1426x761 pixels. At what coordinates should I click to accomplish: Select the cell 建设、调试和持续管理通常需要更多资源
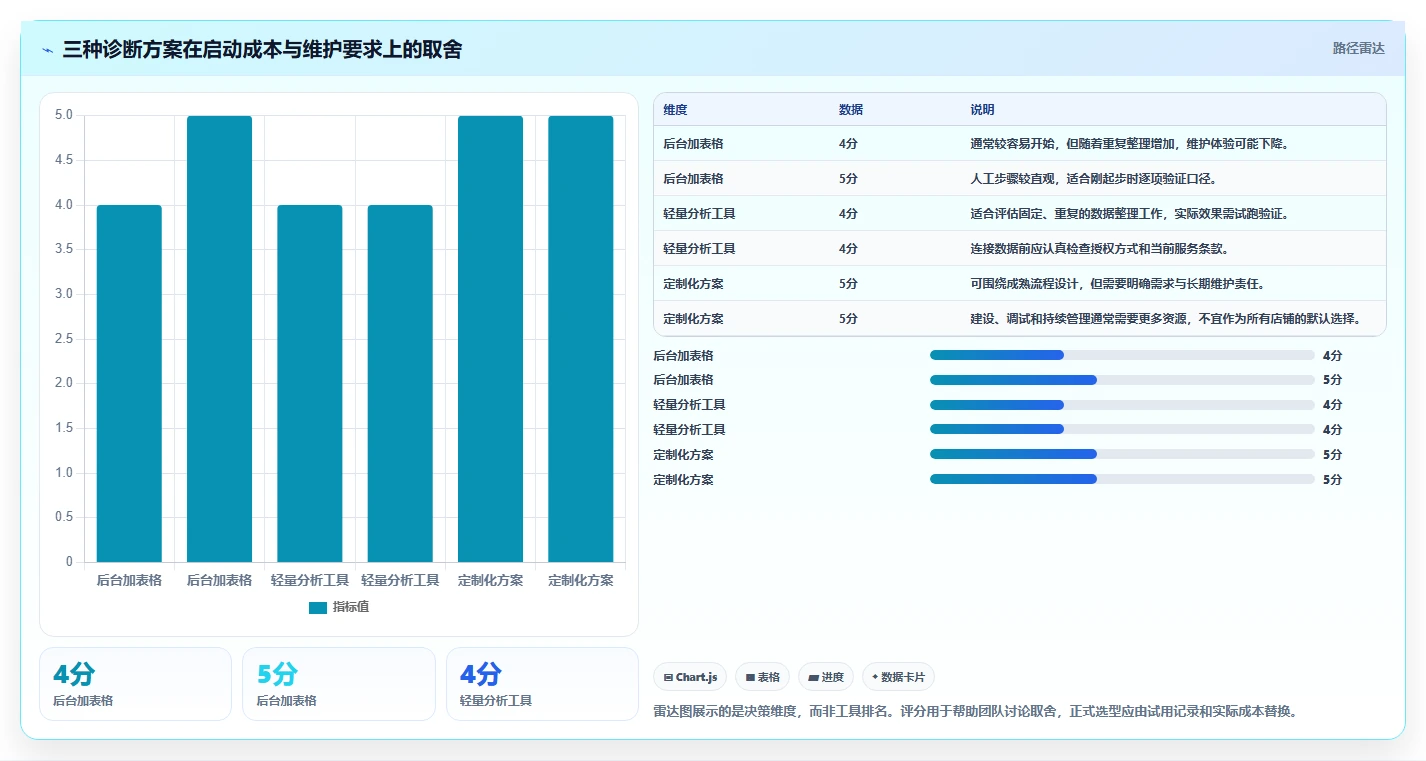[1165, 319]
